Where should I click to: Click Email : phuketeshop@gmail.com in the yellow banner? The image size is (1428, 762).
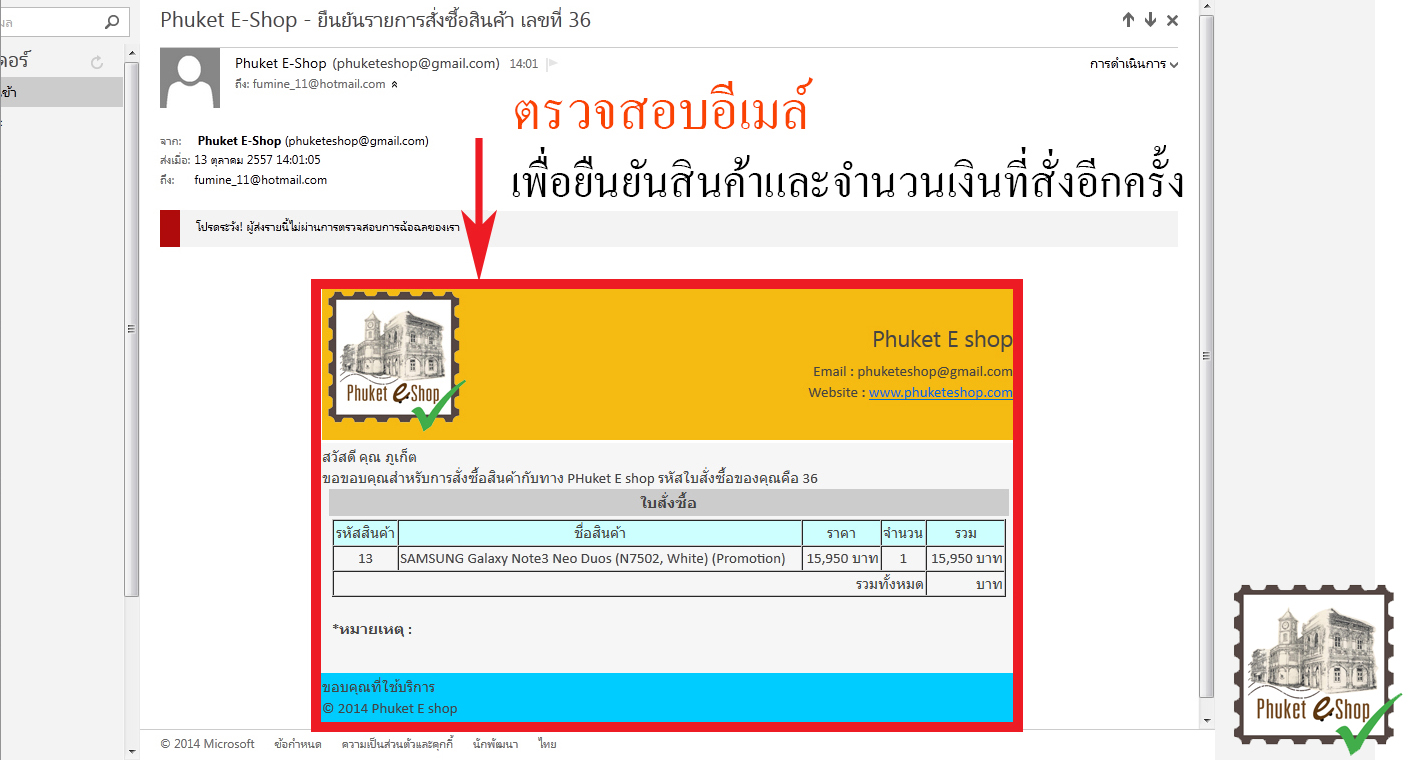click(x=913, y=372)
